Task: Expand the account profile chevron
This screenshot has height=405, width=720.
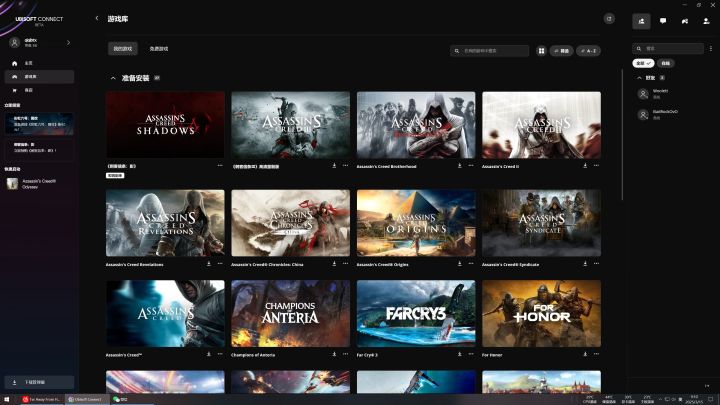Action: click(x=68, y=43)
